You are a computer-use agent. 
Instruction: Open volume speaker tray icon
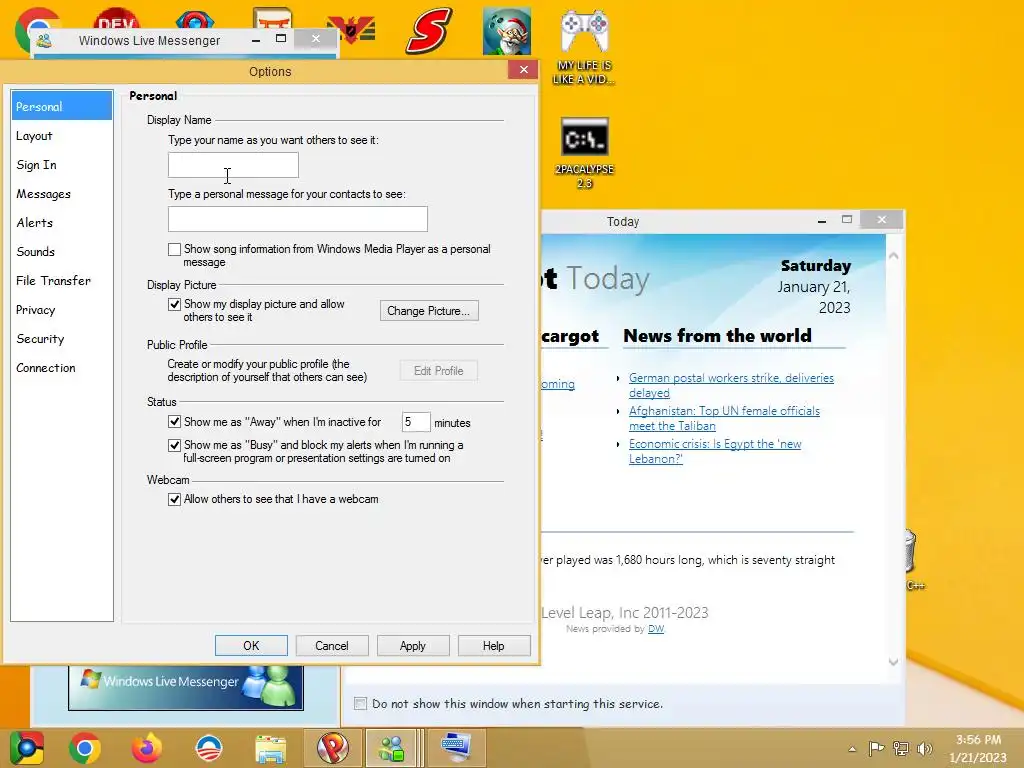pos(925,748)
